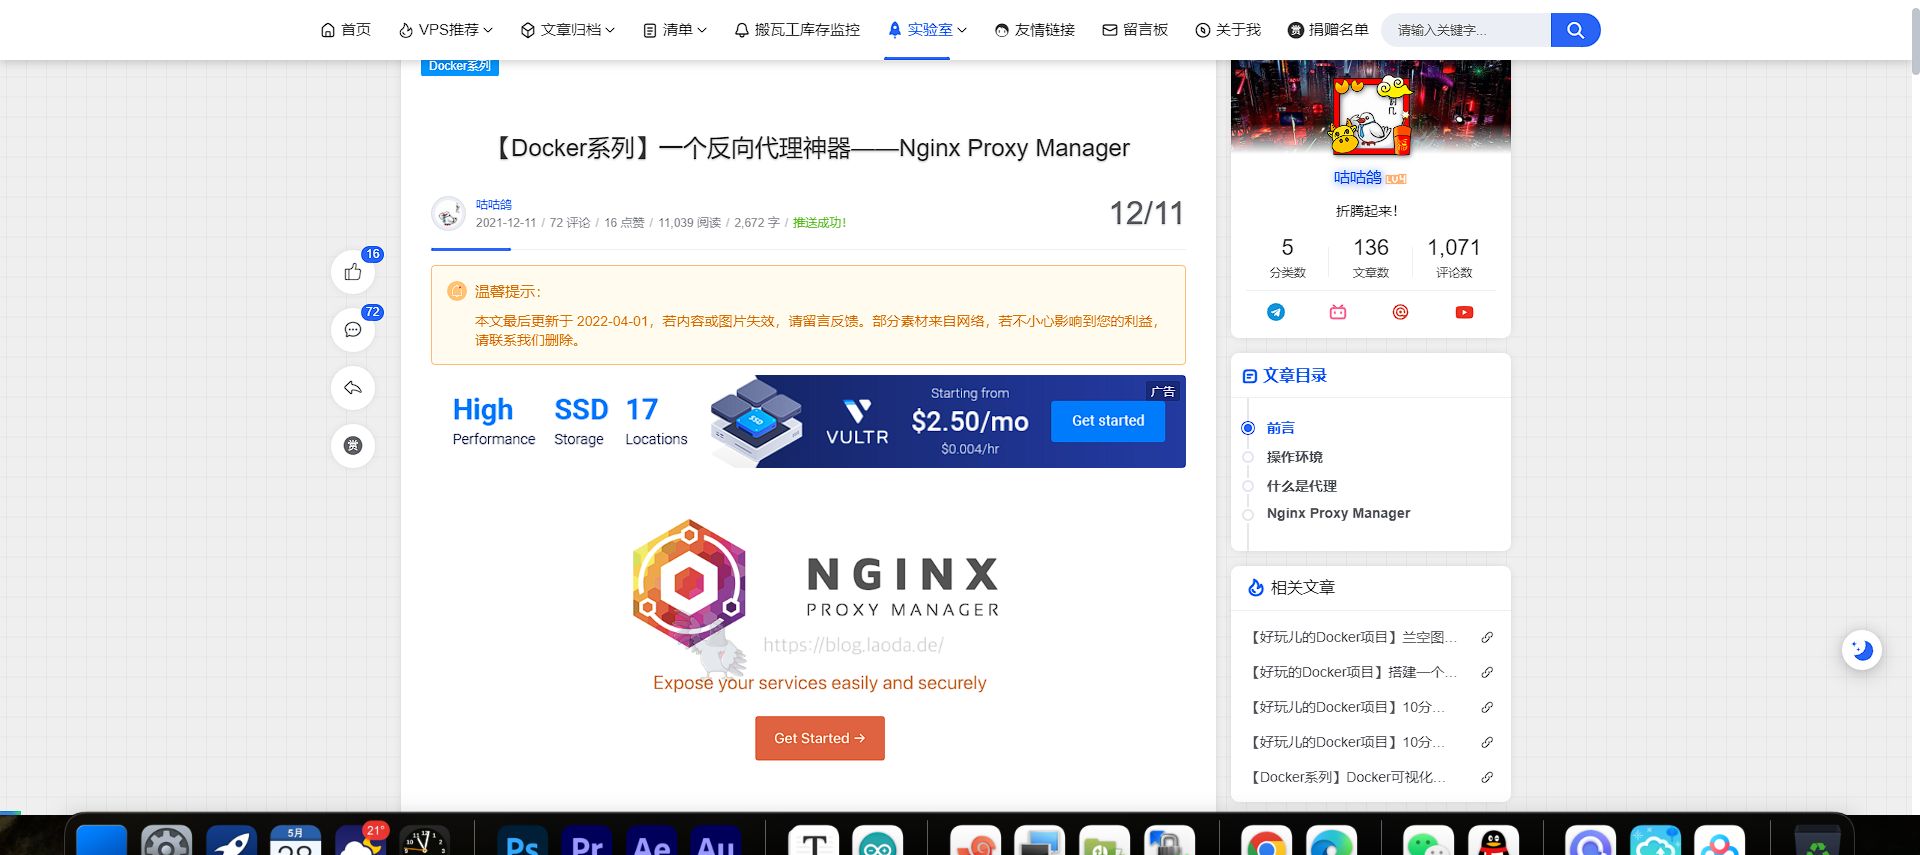The width and height of the screenshot is (1920, 855).
Task: Expand the 文章归档 dropdown menu
Action: point(568,30)
